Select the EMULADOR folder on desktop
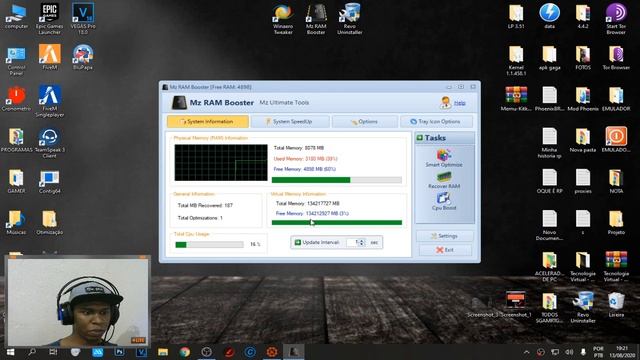The image size is (640, 360). click(616, 99)
